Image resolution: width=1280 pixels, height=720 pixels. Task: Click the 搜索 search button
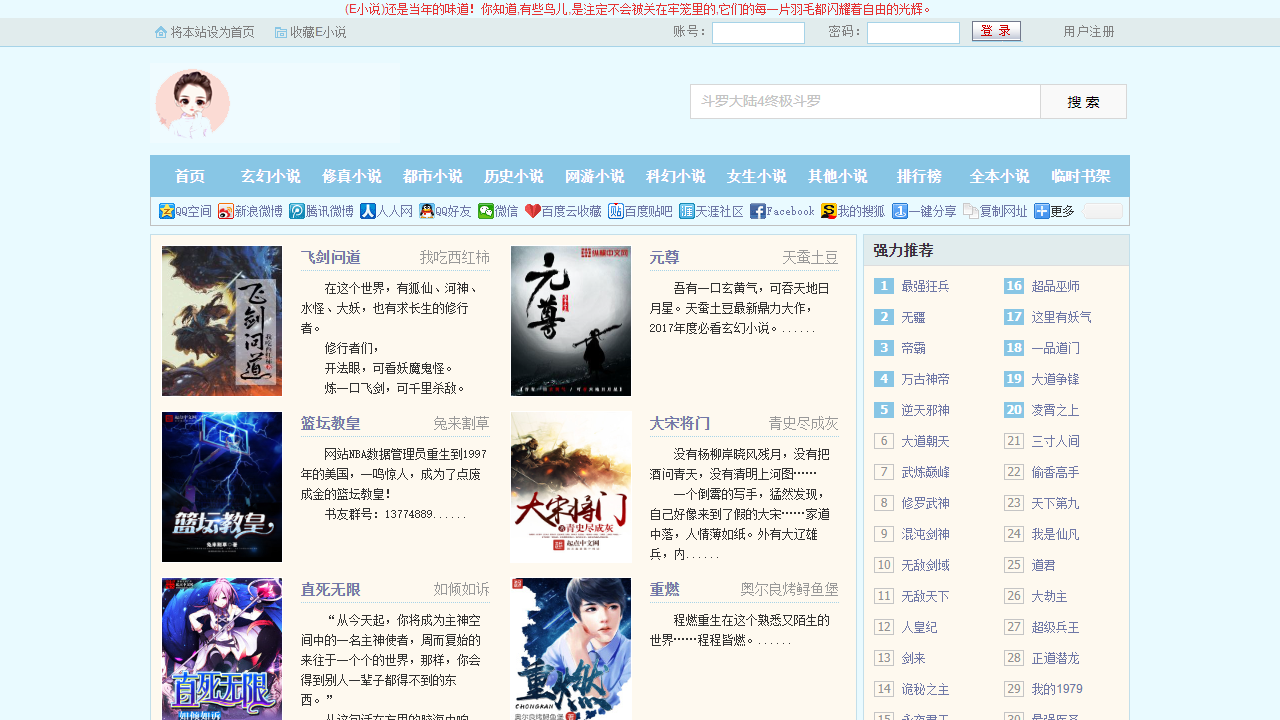click(1083, 102)
